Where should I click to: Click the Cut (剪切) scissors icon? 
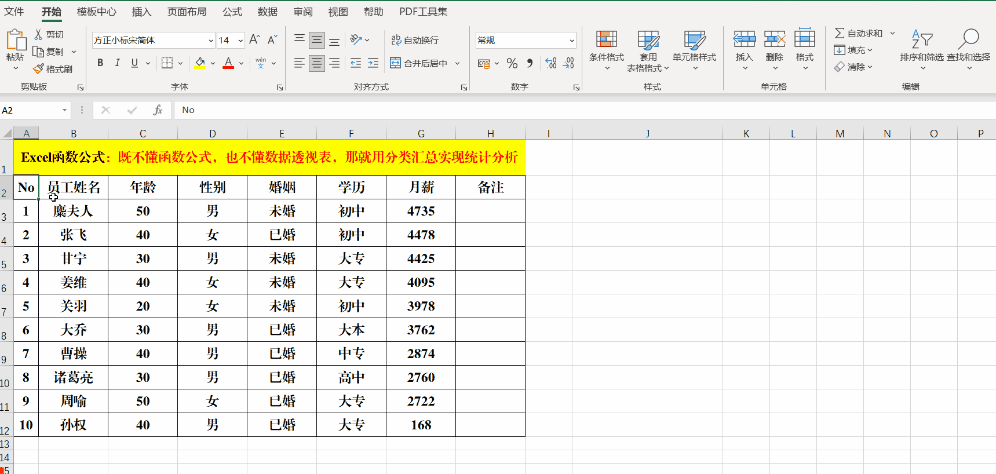coord(38,35)
